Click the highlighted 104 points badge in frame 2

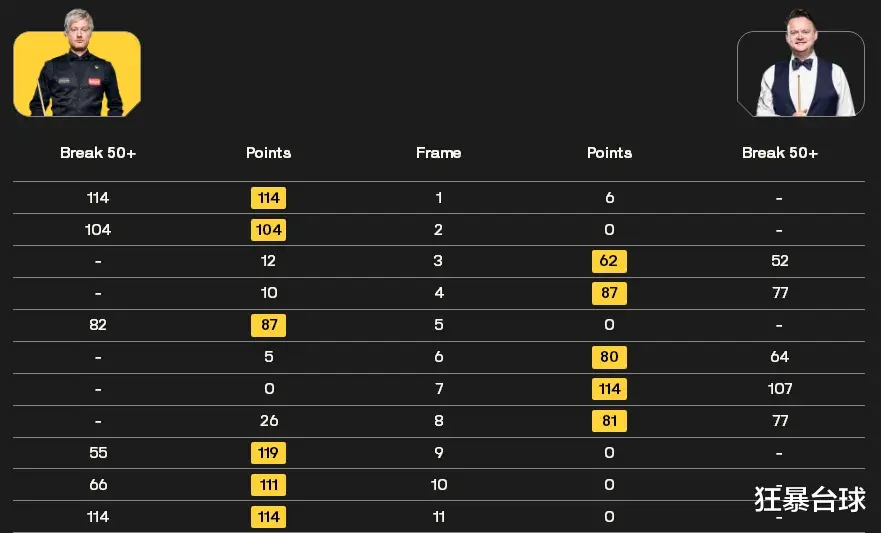(269, 230)
